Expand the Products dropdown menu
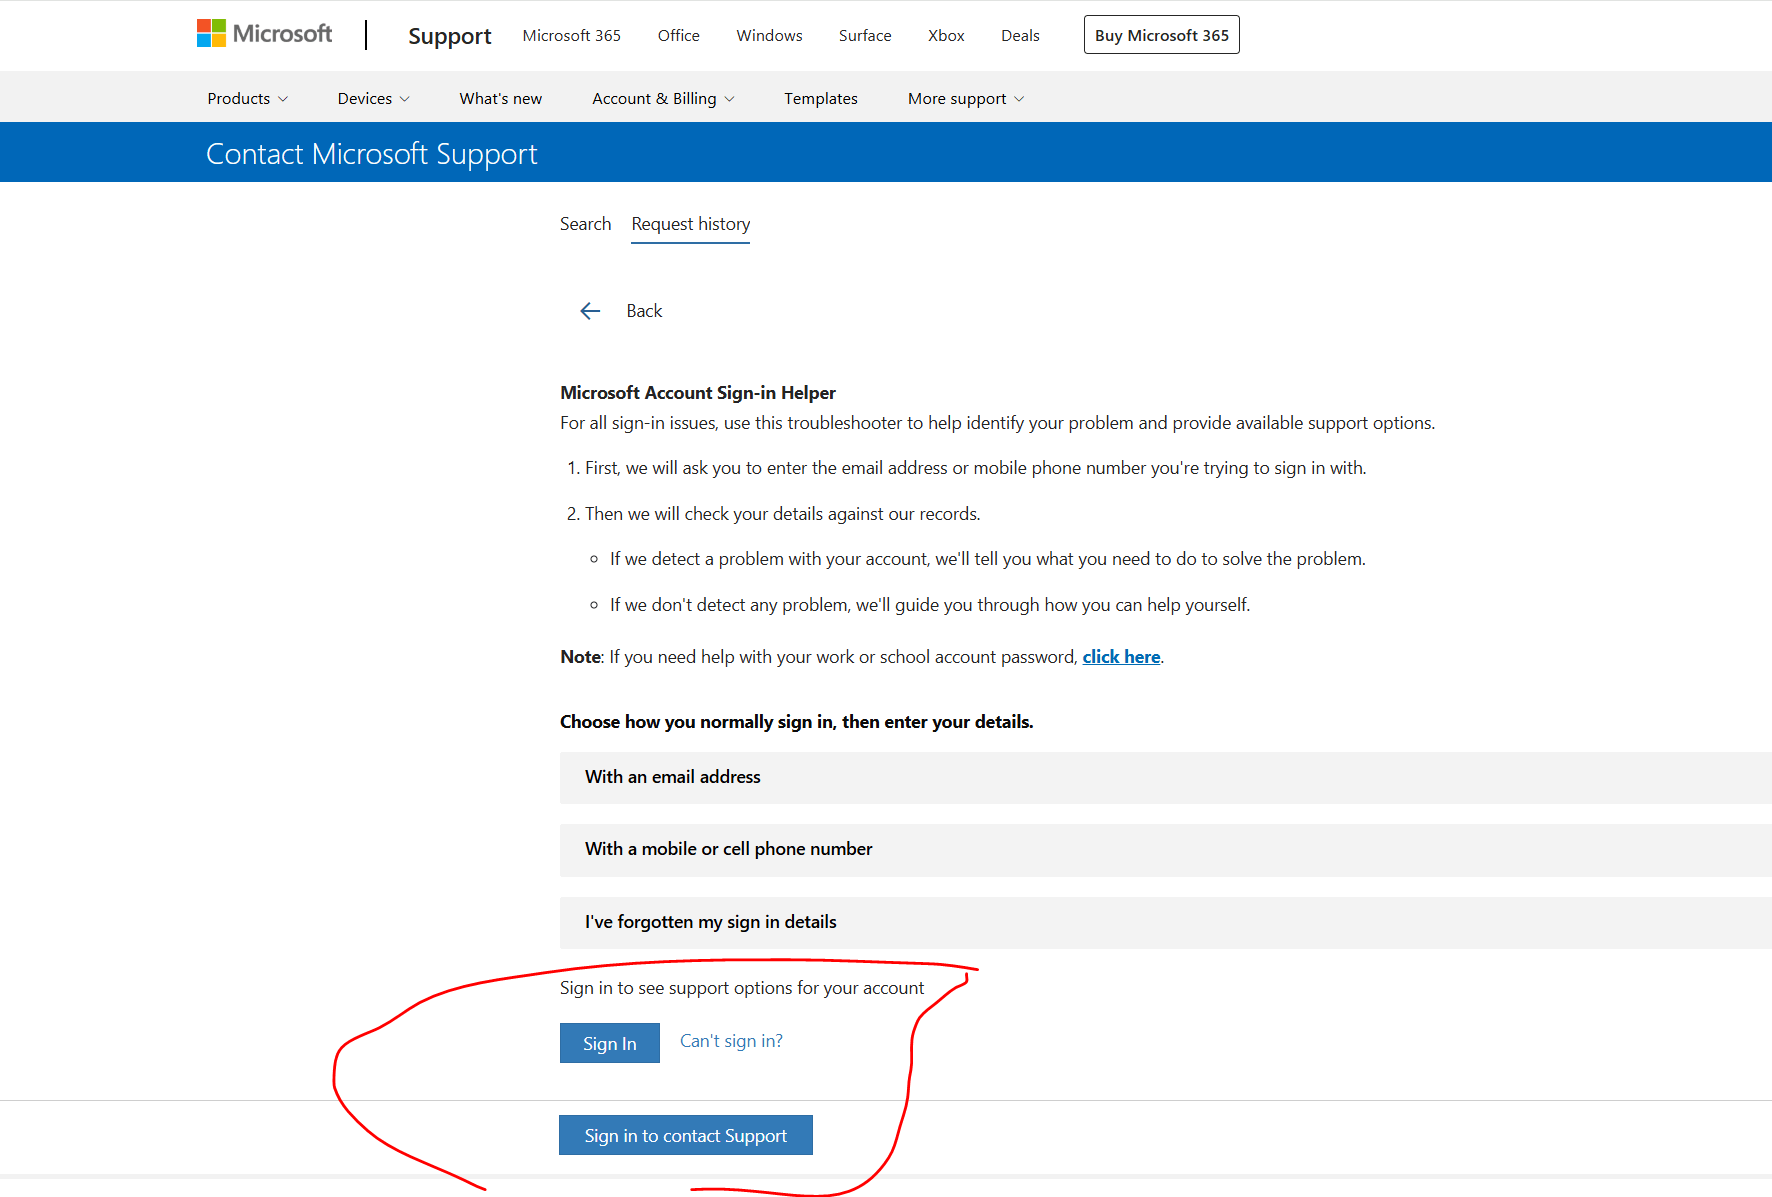 point(248,98)
